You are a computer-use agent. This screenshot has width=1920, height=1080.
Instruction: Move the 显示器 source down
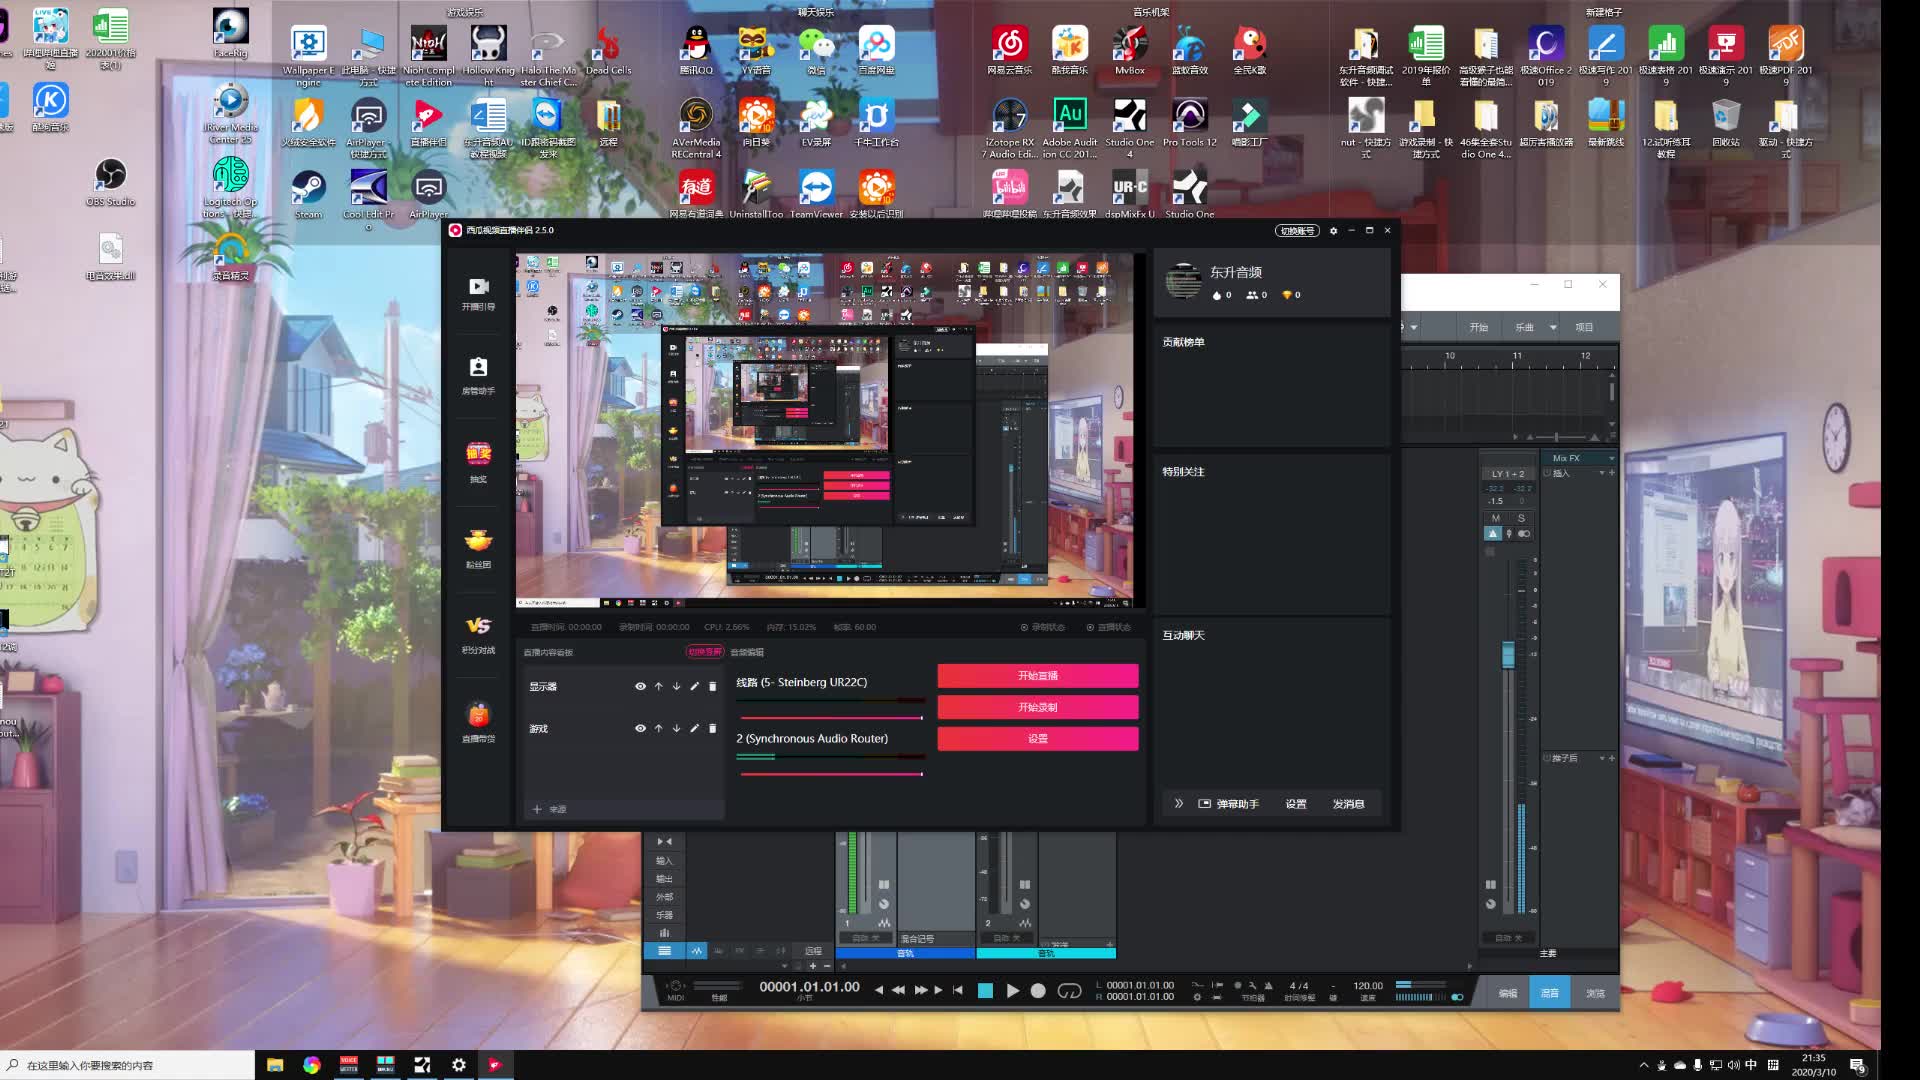click(x=676, y=686)
